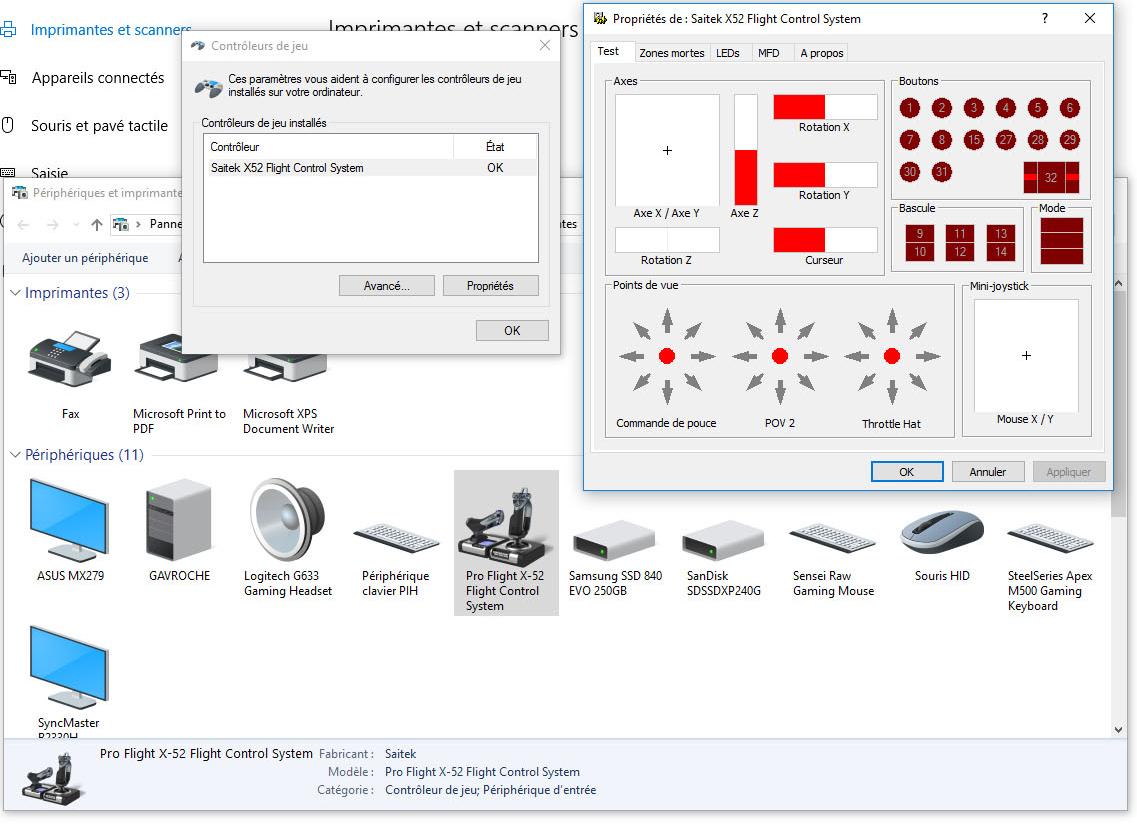The width and height of the screenshot is (1137, 826).
Task: Click scroll down arrow in Périphériques window
Action: pyautogui.click(x=1118, y=730)
